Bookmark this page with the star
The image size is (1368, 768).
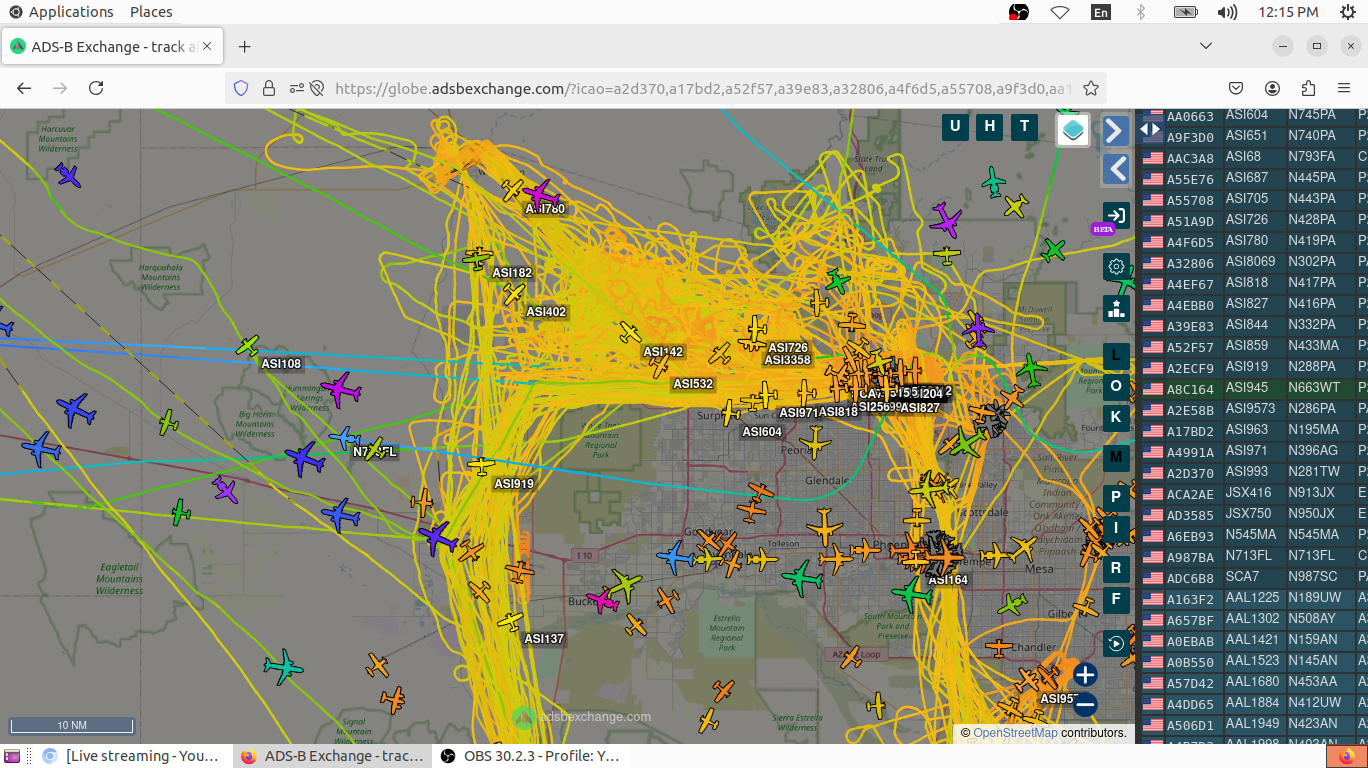(x=1091, y=88)
